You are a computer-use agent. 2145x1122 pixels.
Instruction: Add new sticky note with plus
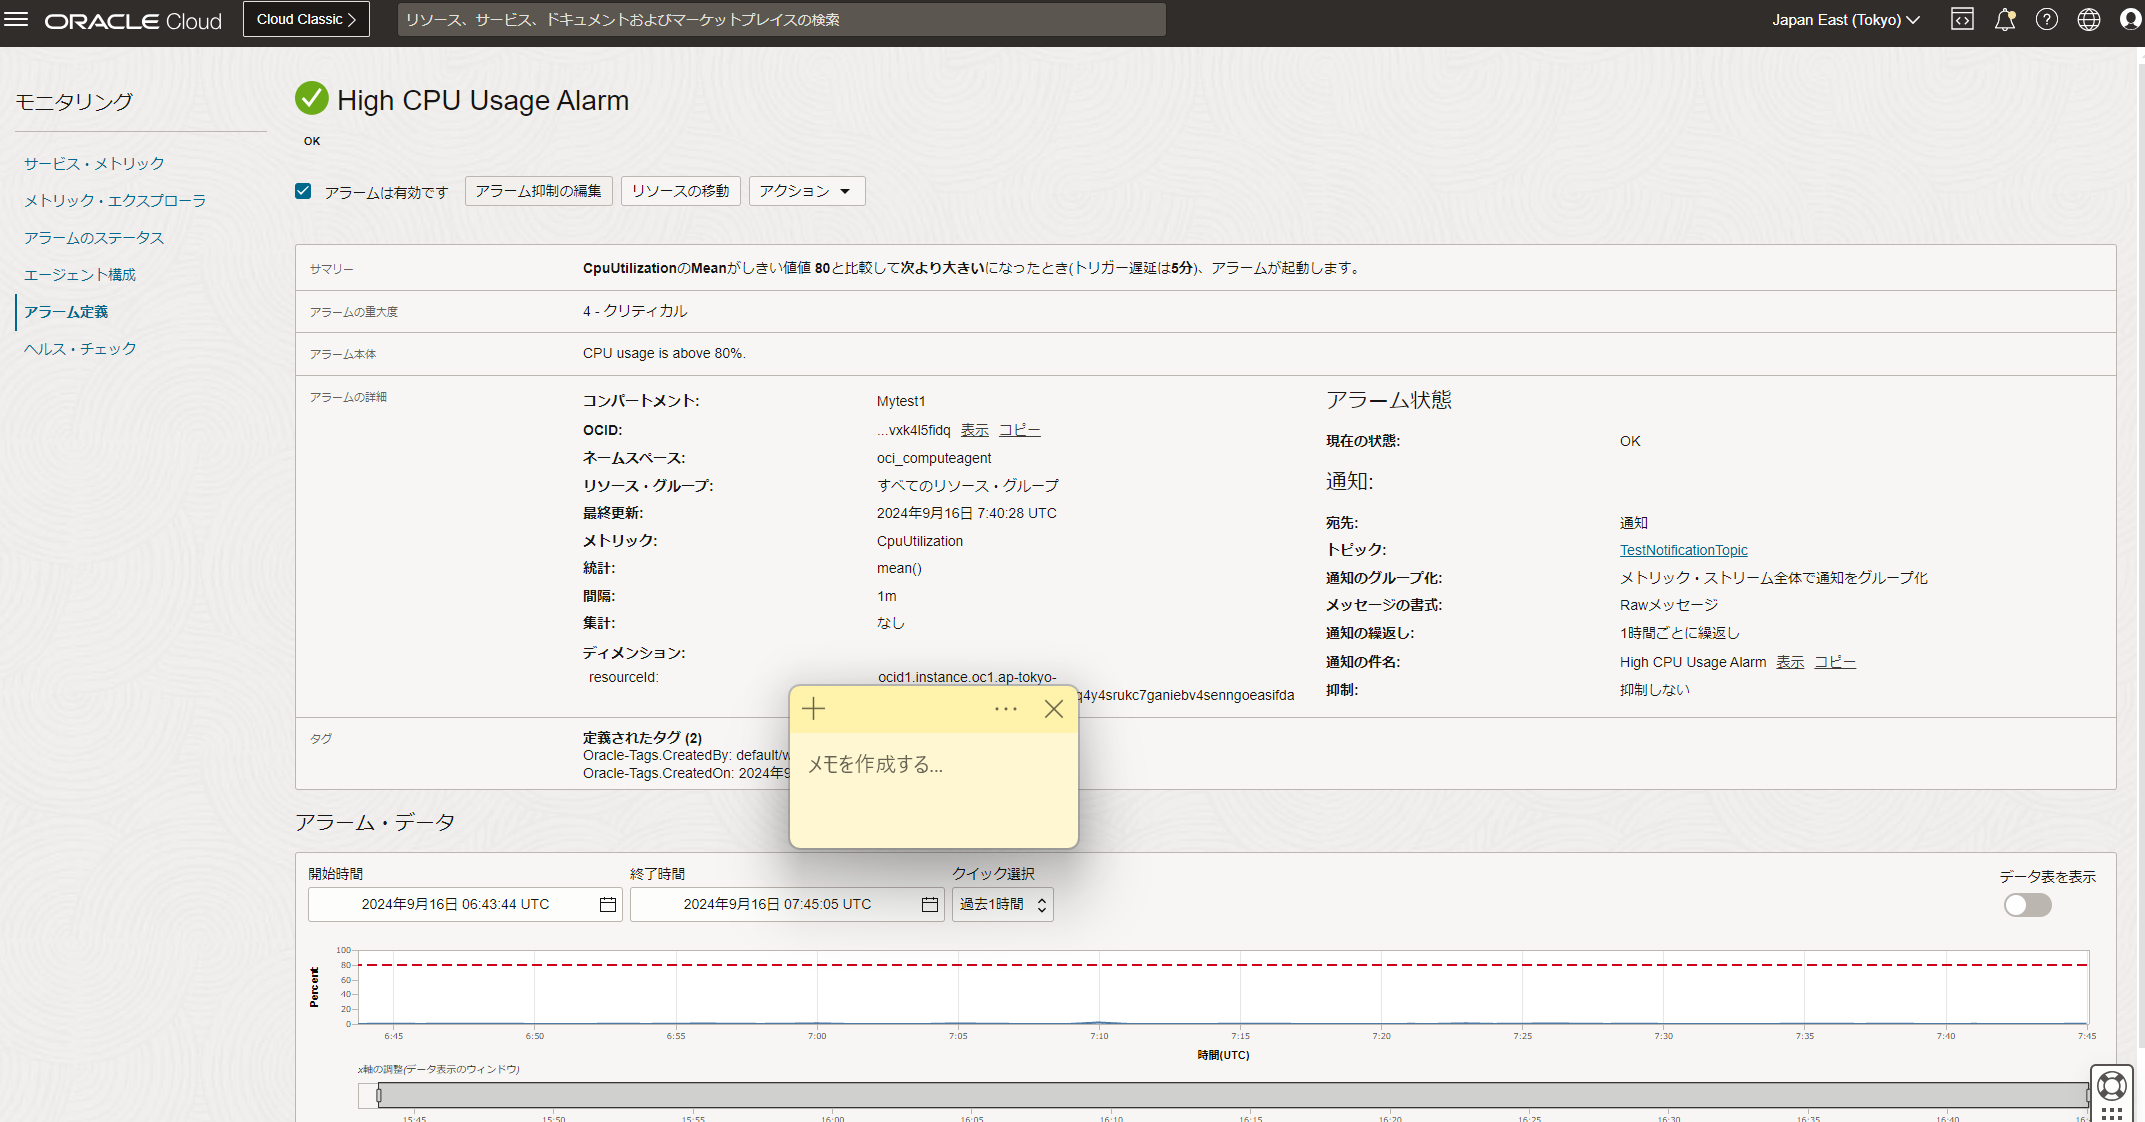(814, 709)
